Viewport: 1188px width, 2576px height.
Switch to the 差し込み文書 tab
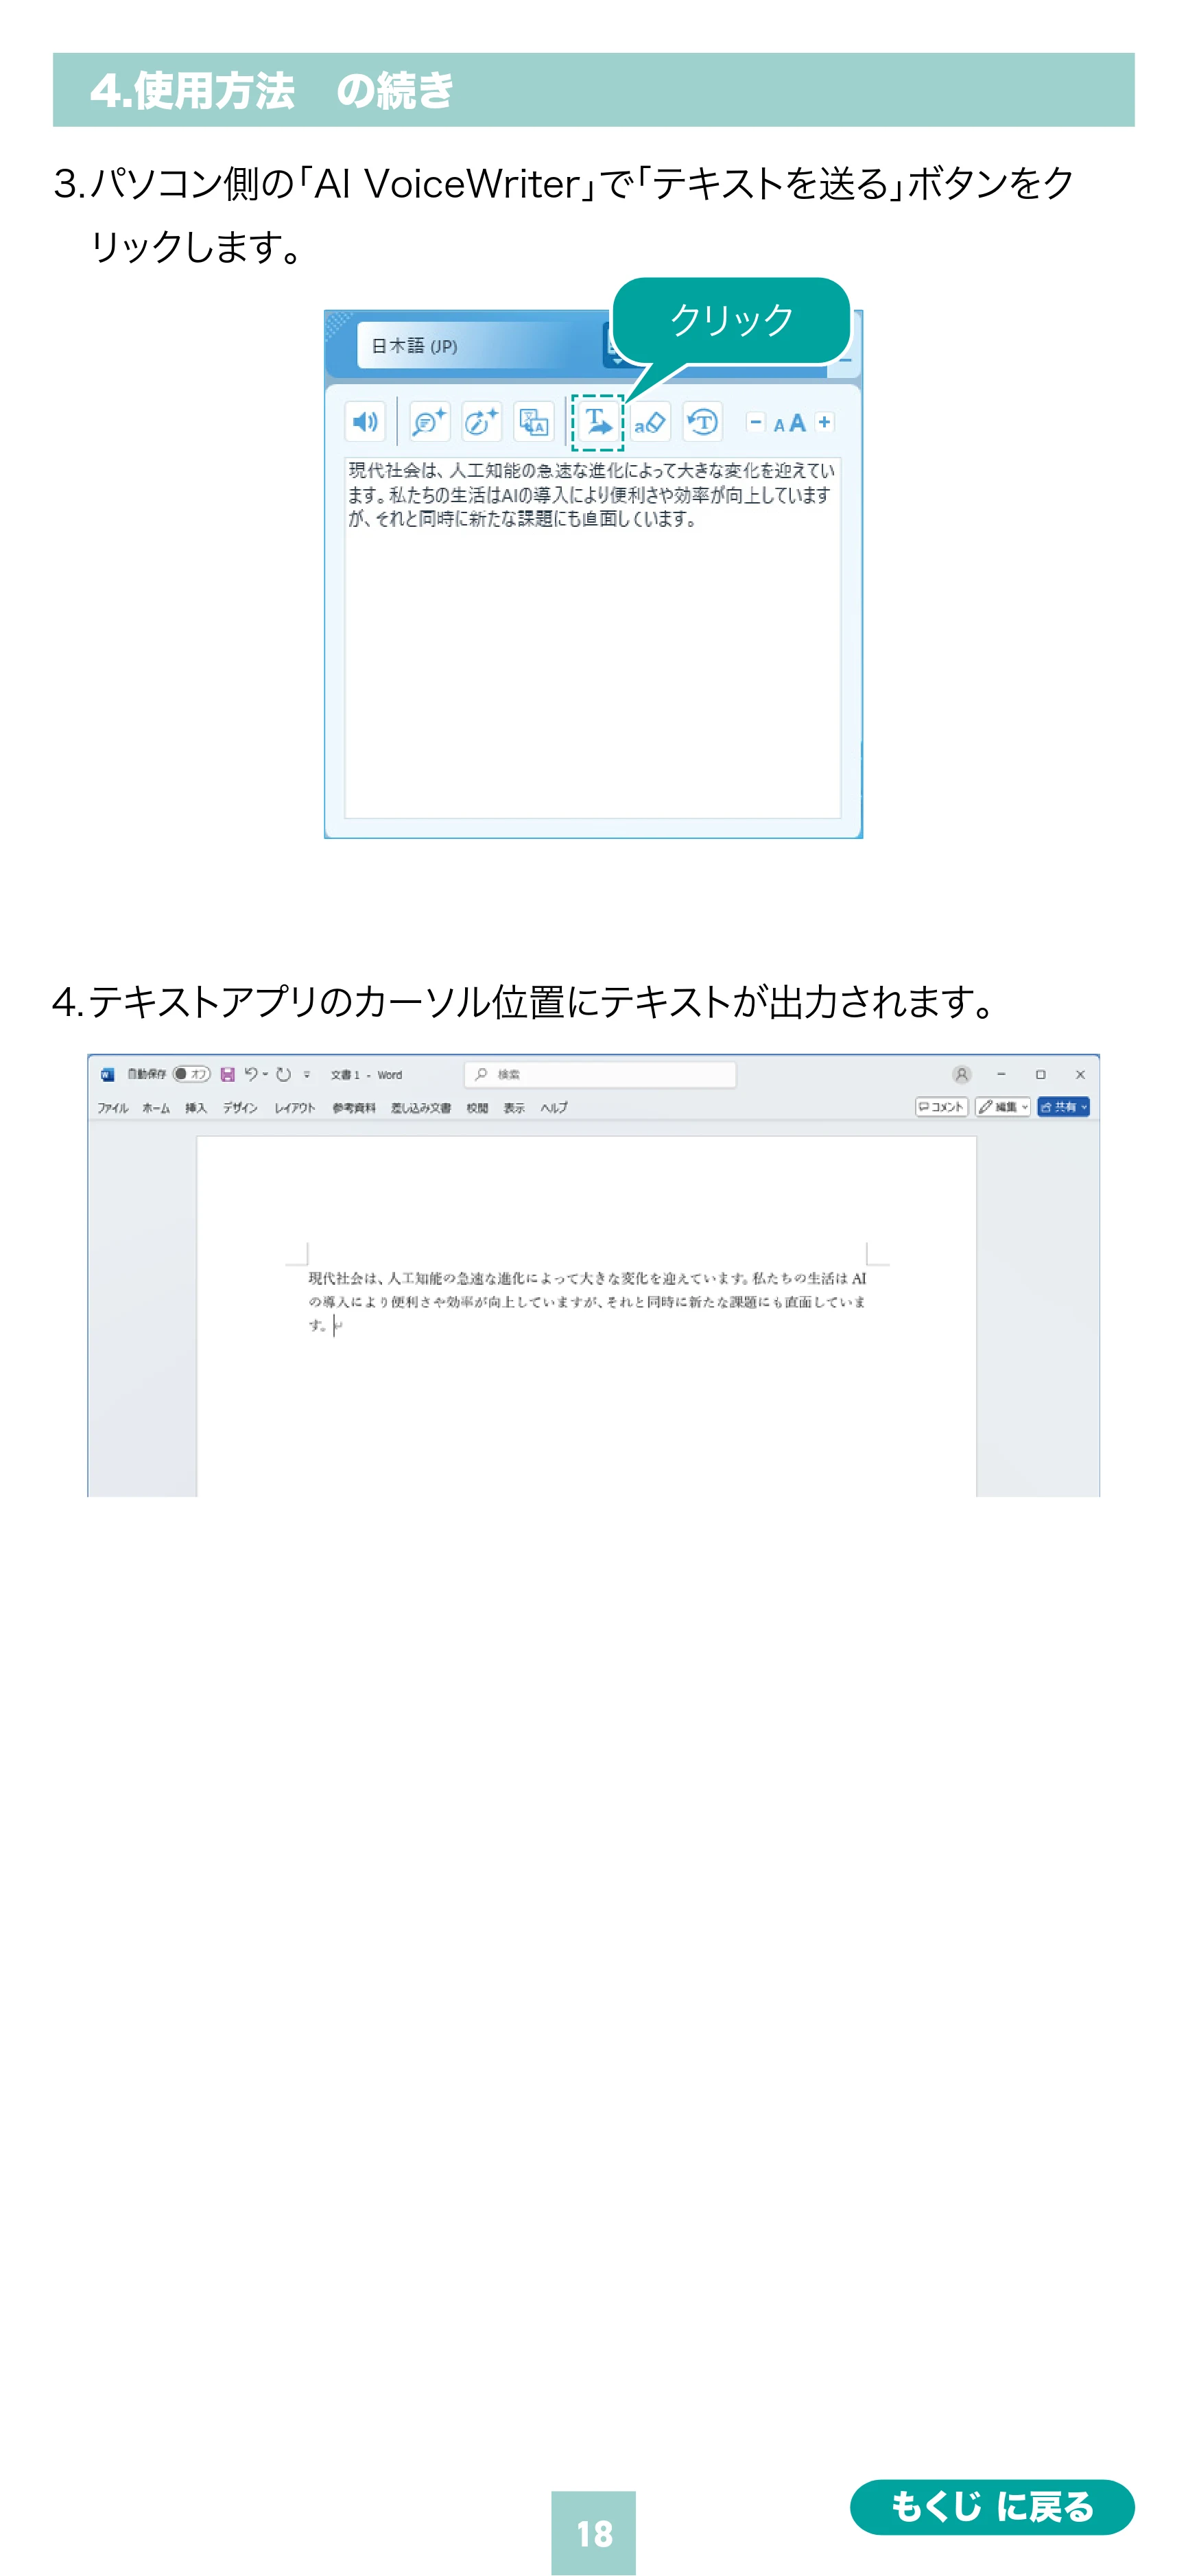click(421, 1108)
